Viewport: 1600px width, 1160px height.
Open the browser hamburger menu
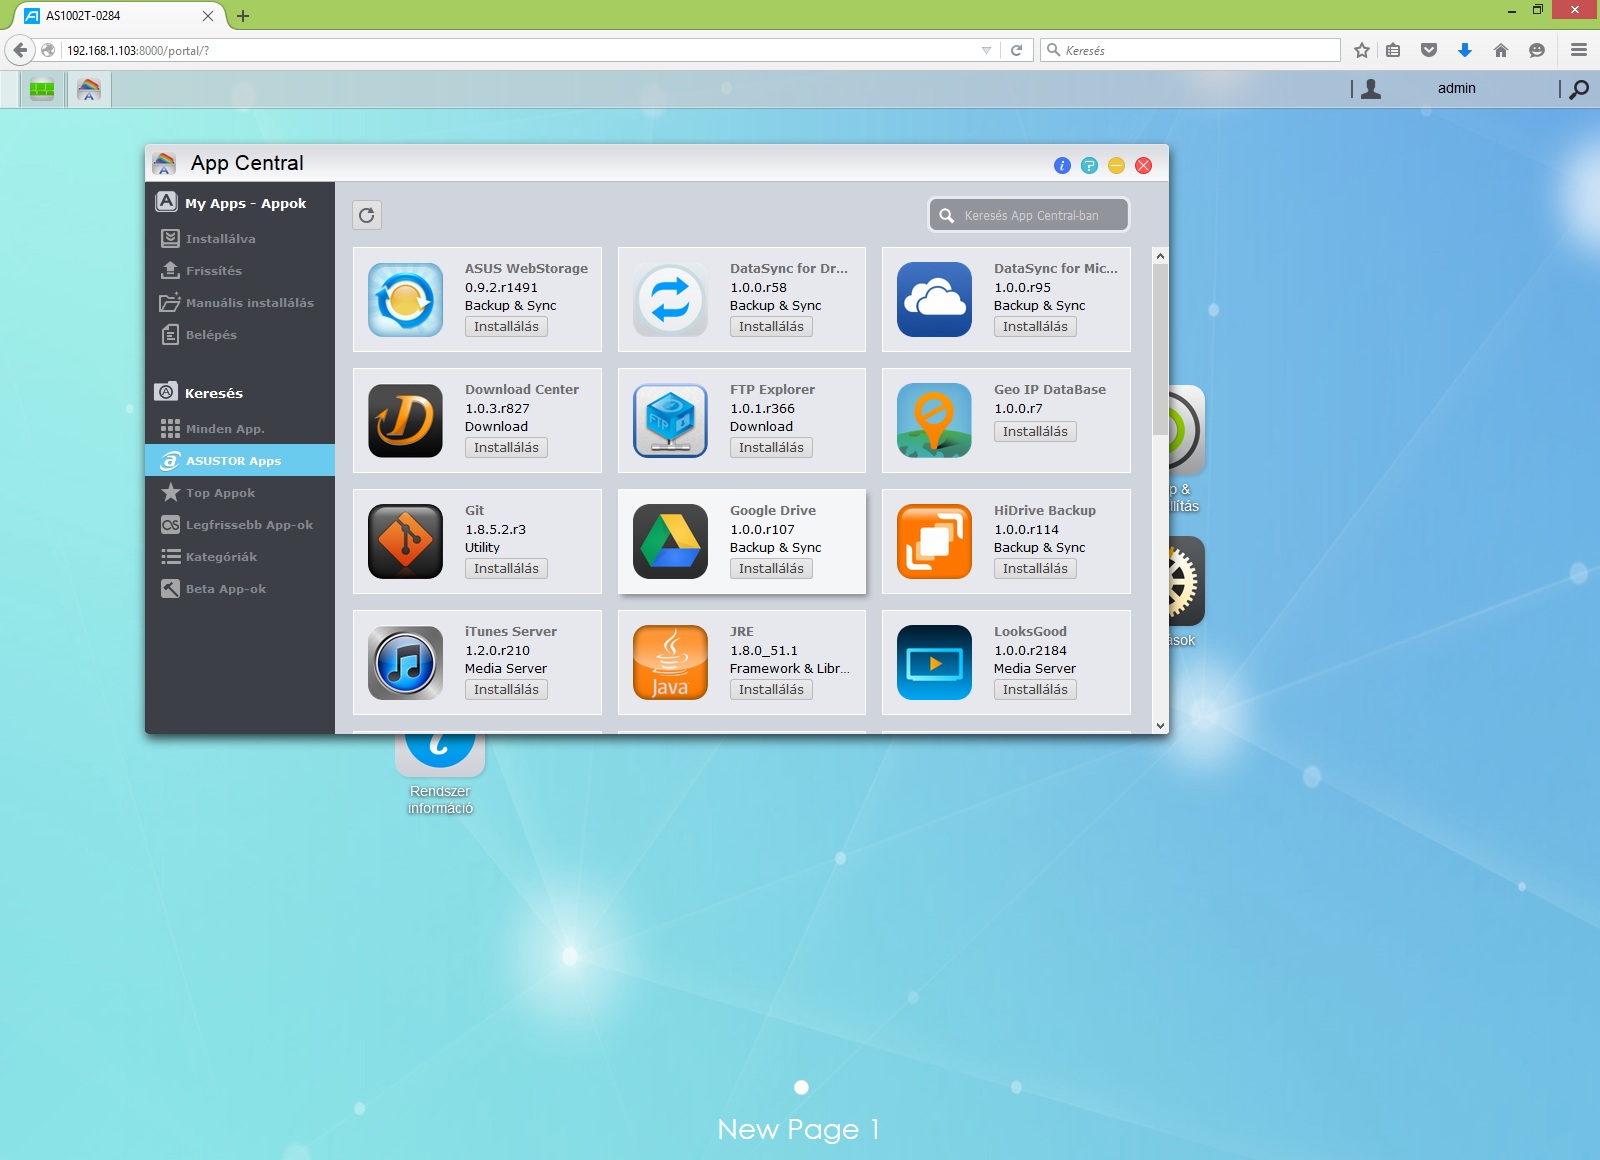1579,50
